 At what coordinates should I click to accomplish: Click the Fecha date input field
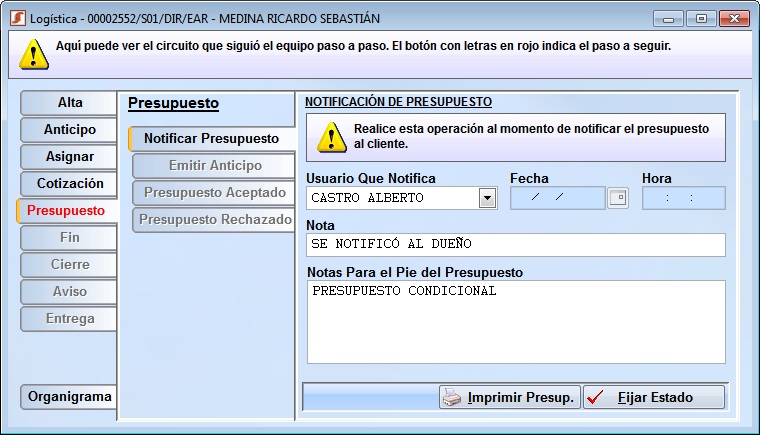(x=557, y=198)
